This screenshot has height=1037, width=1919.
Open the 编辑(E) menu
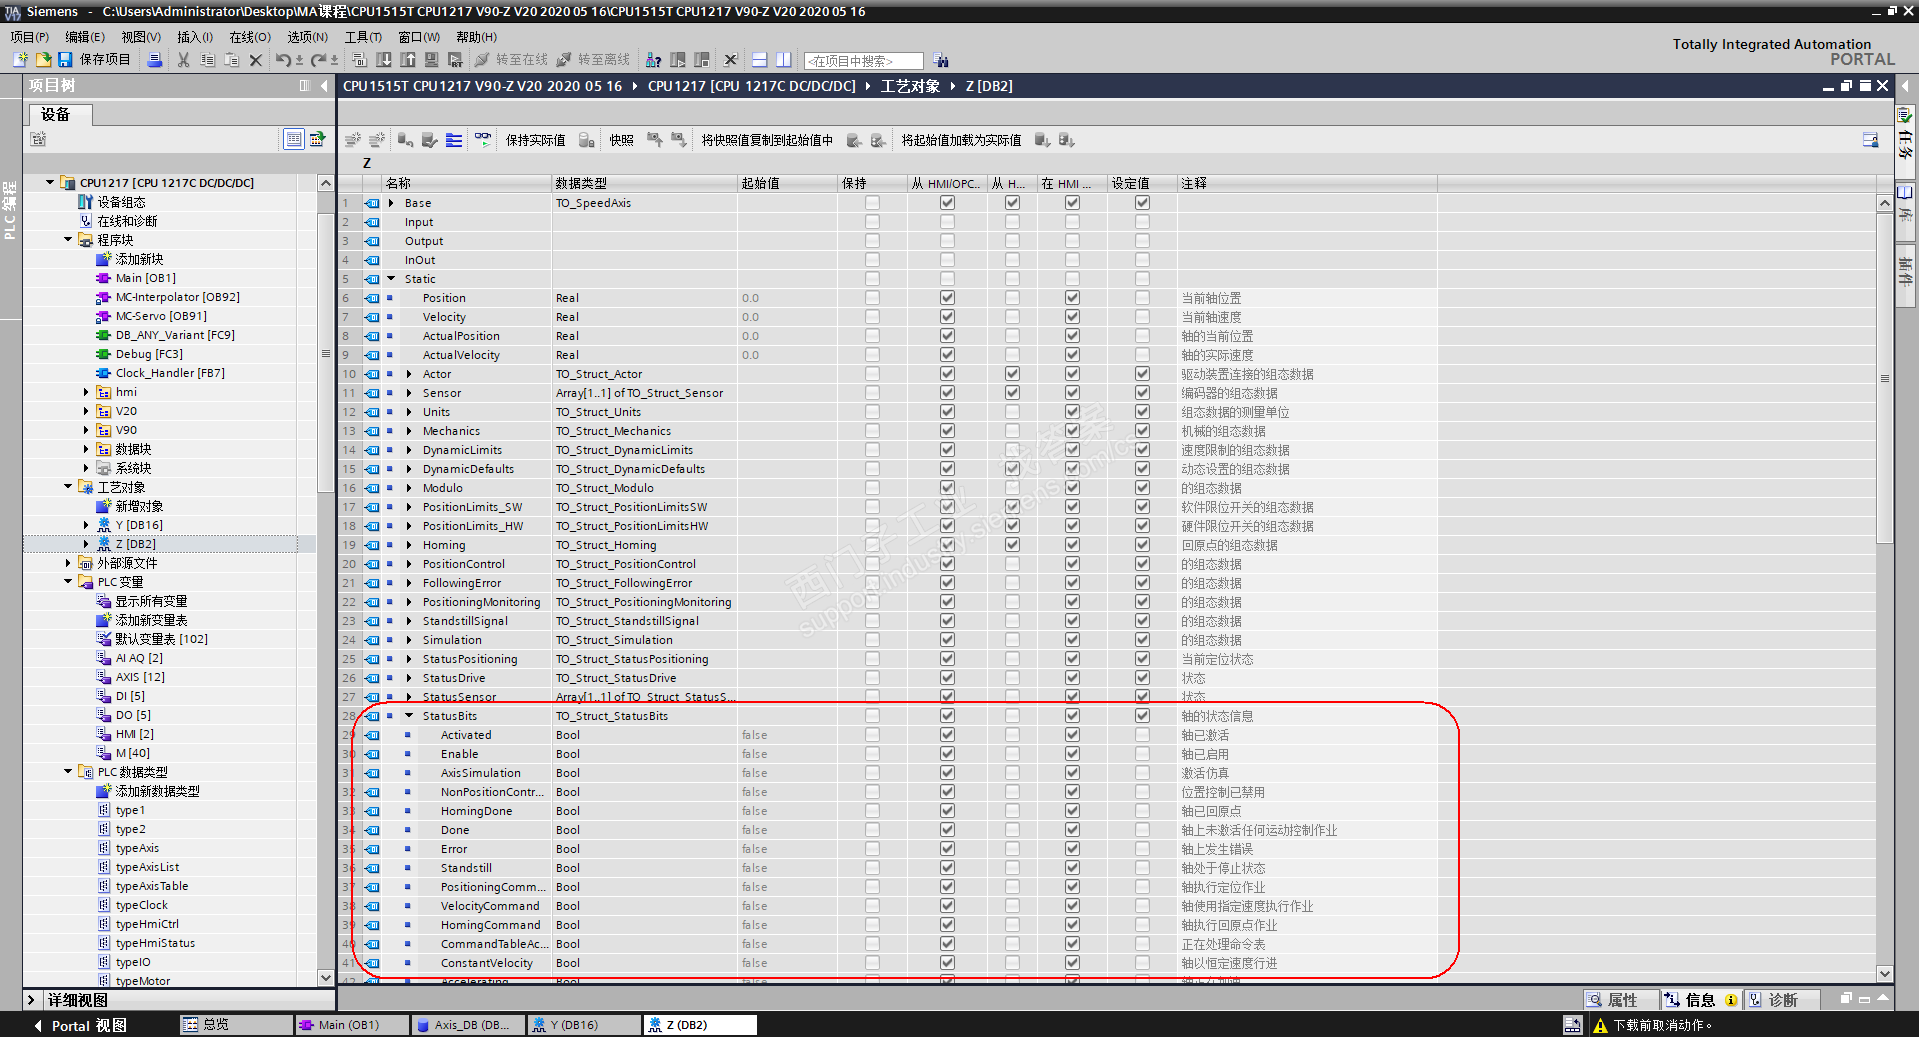(x=85, y=37)
